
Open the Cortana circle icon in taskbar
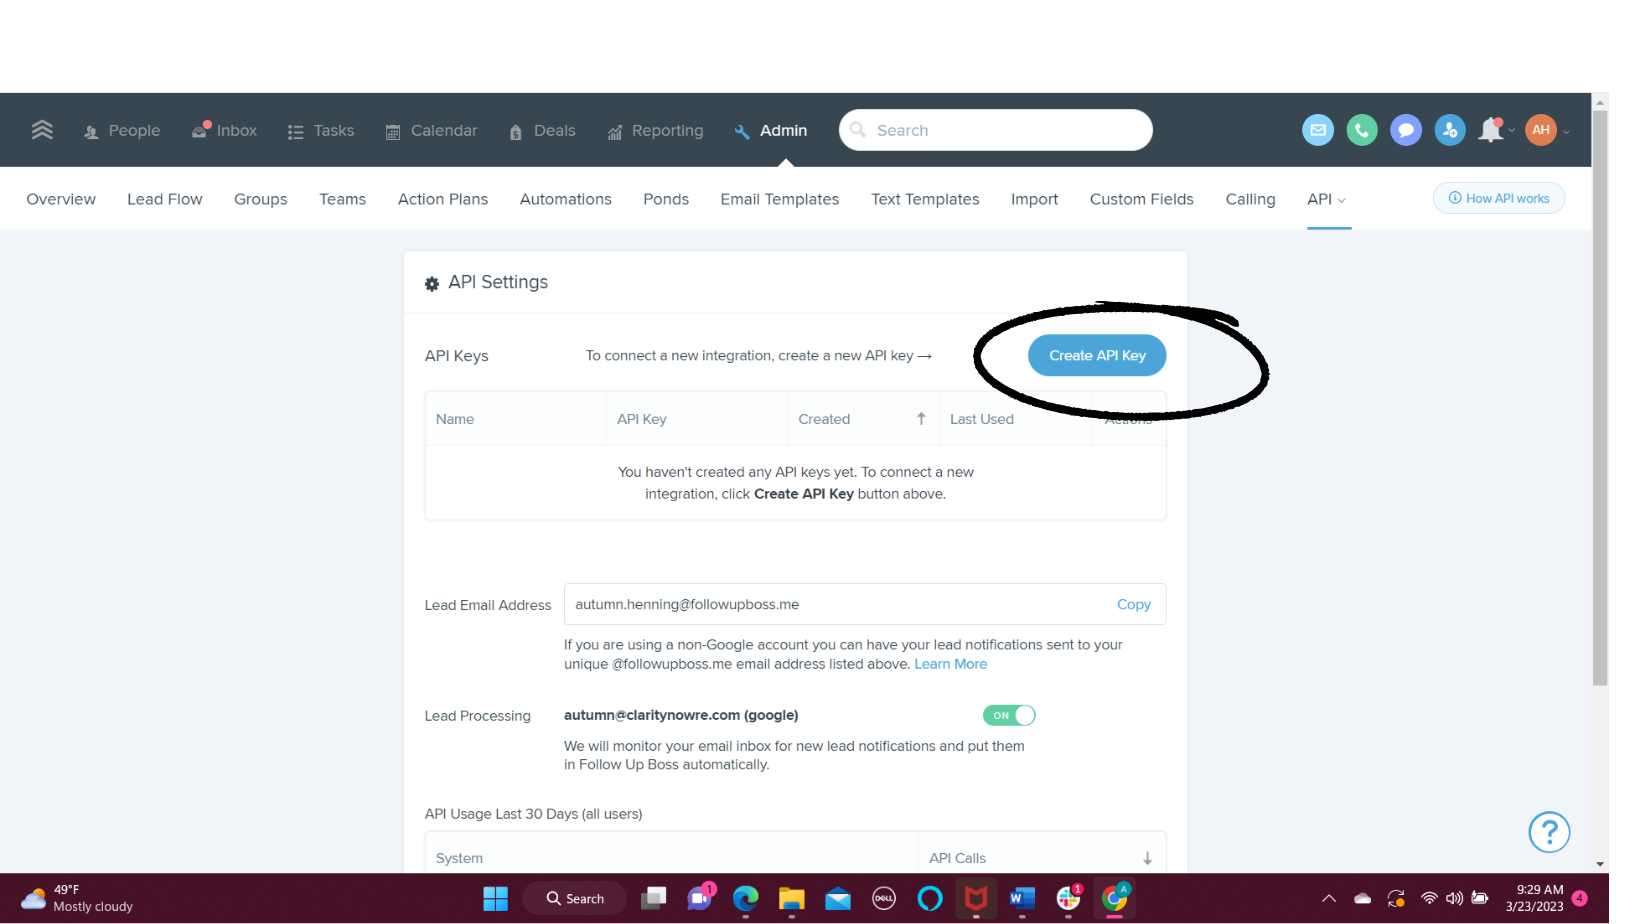pyautogui.click(x=930, y=899)
